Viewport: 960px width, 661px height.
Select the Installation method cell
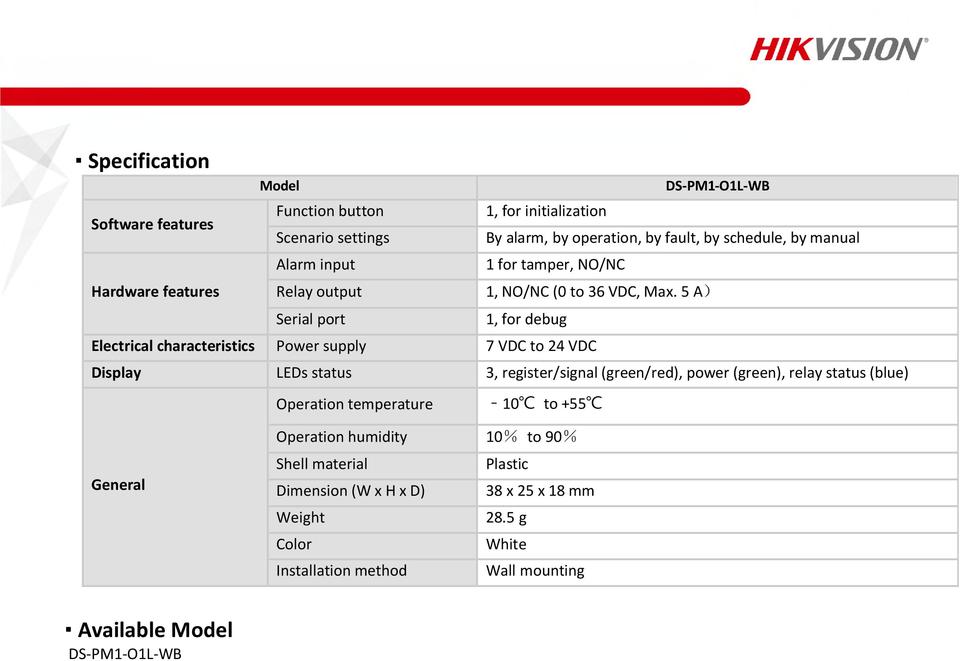click(372, 572)
